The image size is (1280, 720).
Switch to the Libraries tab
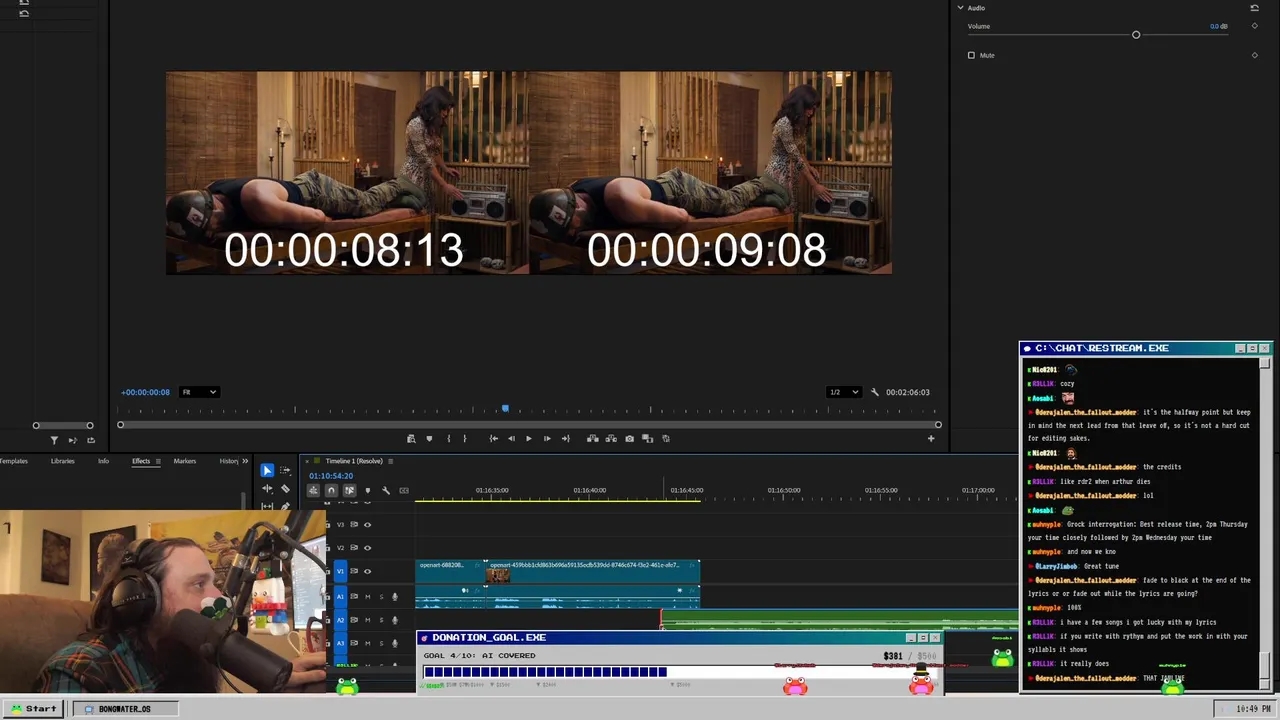coord(63,461)
